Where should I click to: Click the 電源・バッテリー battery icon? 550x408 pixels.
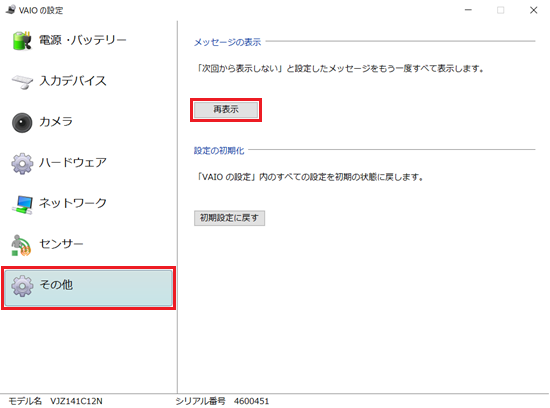(22, 40)
